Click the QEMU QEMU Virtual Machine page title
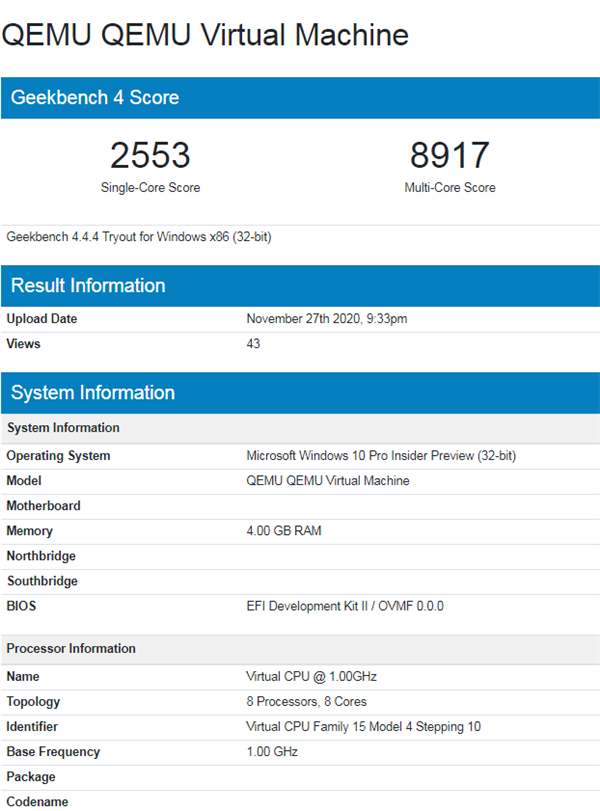 click(x=205, y=35)
